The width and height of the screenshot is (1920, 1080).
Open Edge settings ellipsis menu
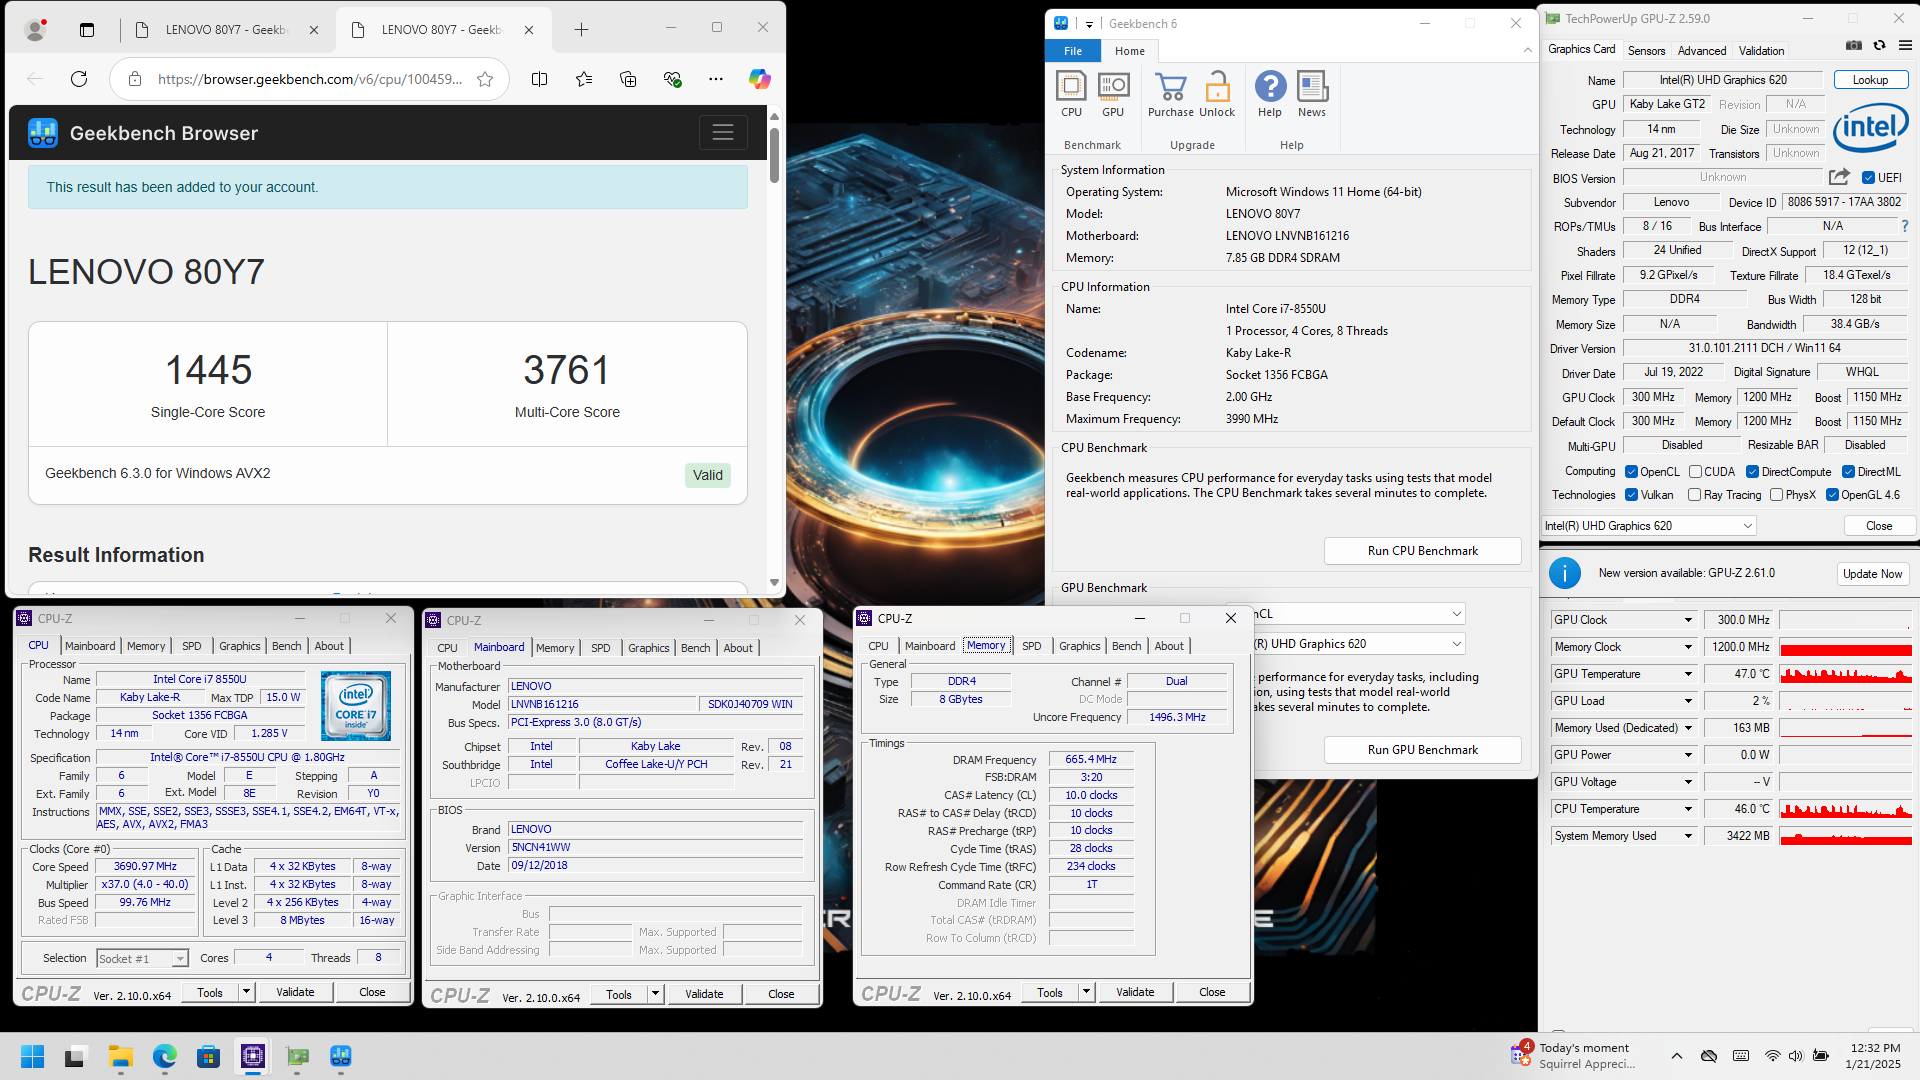(x=716, y=79)
